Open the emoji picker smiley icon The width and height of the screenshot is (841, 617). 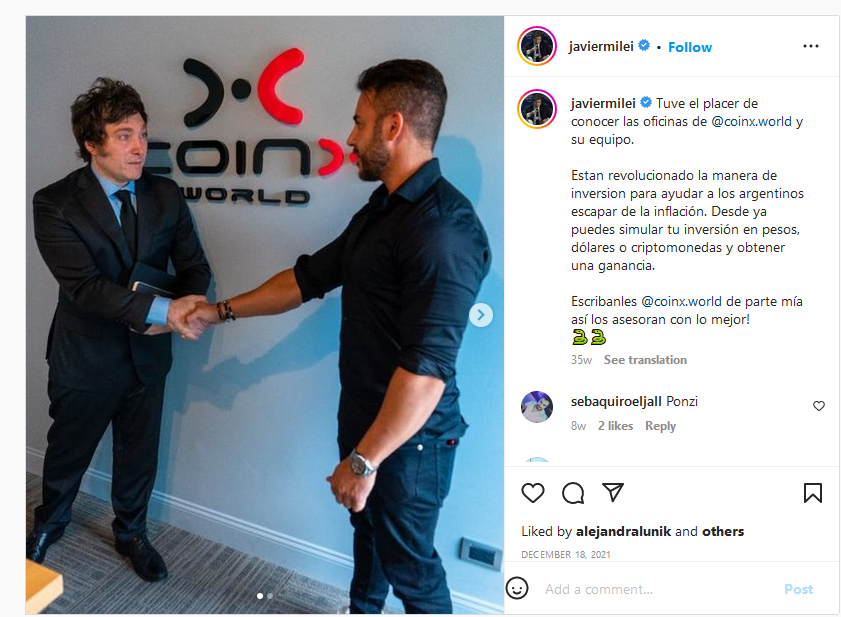[x=517, y=588]
